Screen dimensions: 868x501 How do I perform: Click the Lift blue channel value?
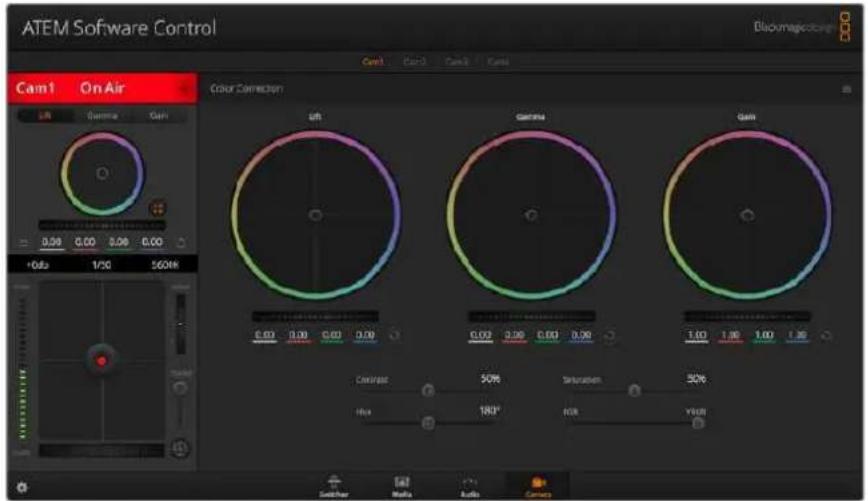[365, 336]
